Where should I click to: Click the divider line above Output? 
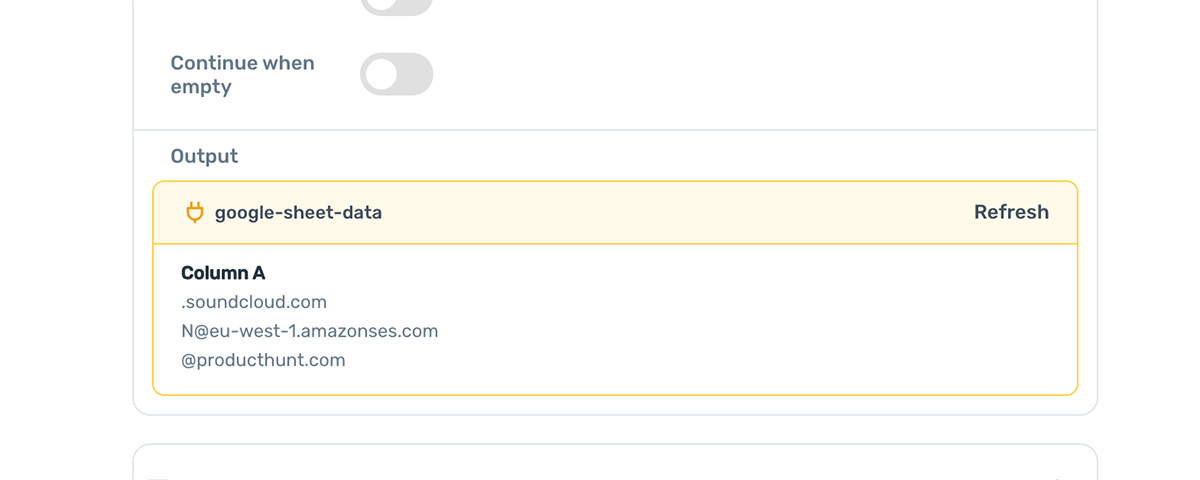click(x=615, y=130)
